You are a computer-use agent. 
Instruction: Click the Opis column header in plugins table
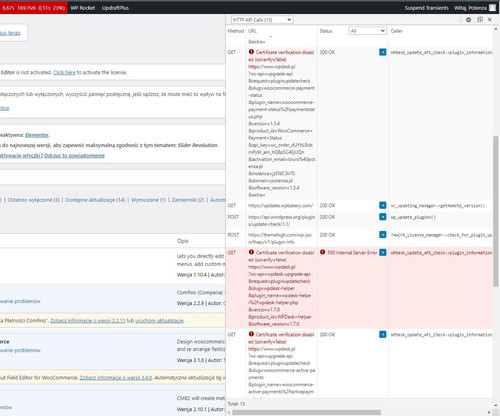tap(183, 241)
